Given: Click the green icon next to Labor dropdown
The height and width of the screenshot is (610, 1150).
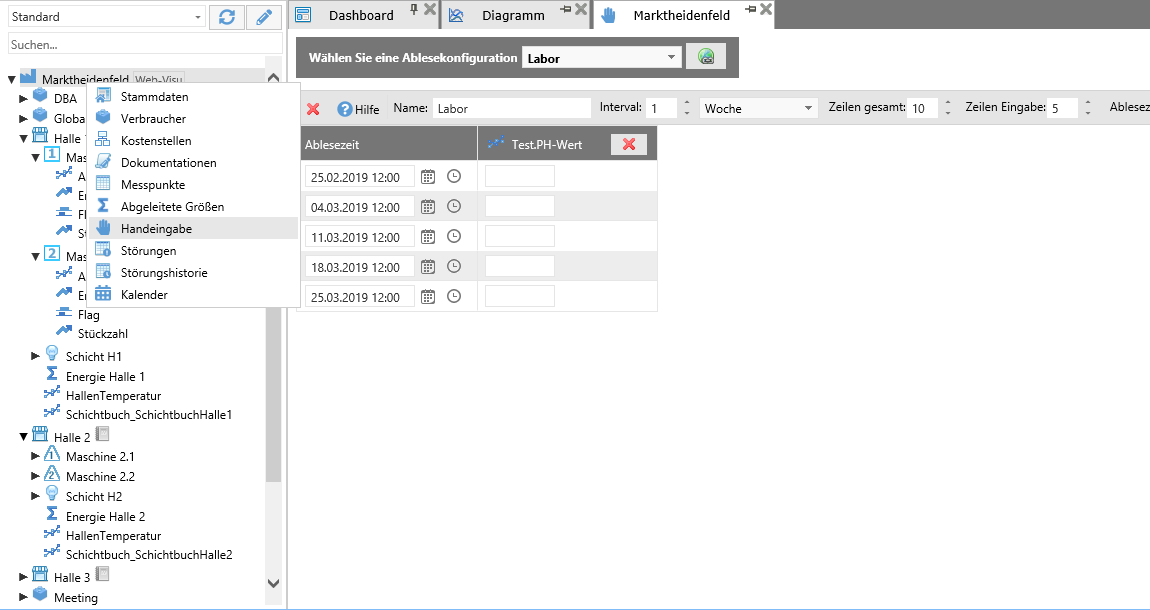Looking at the screenshot, I should tap(706, 57).
